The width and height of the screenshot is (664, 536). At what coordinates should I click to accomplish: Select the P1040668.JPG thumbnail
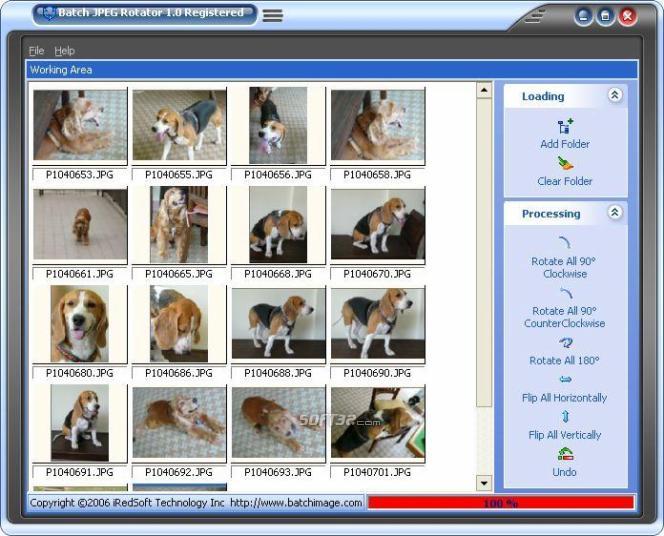tap(278, 225)
